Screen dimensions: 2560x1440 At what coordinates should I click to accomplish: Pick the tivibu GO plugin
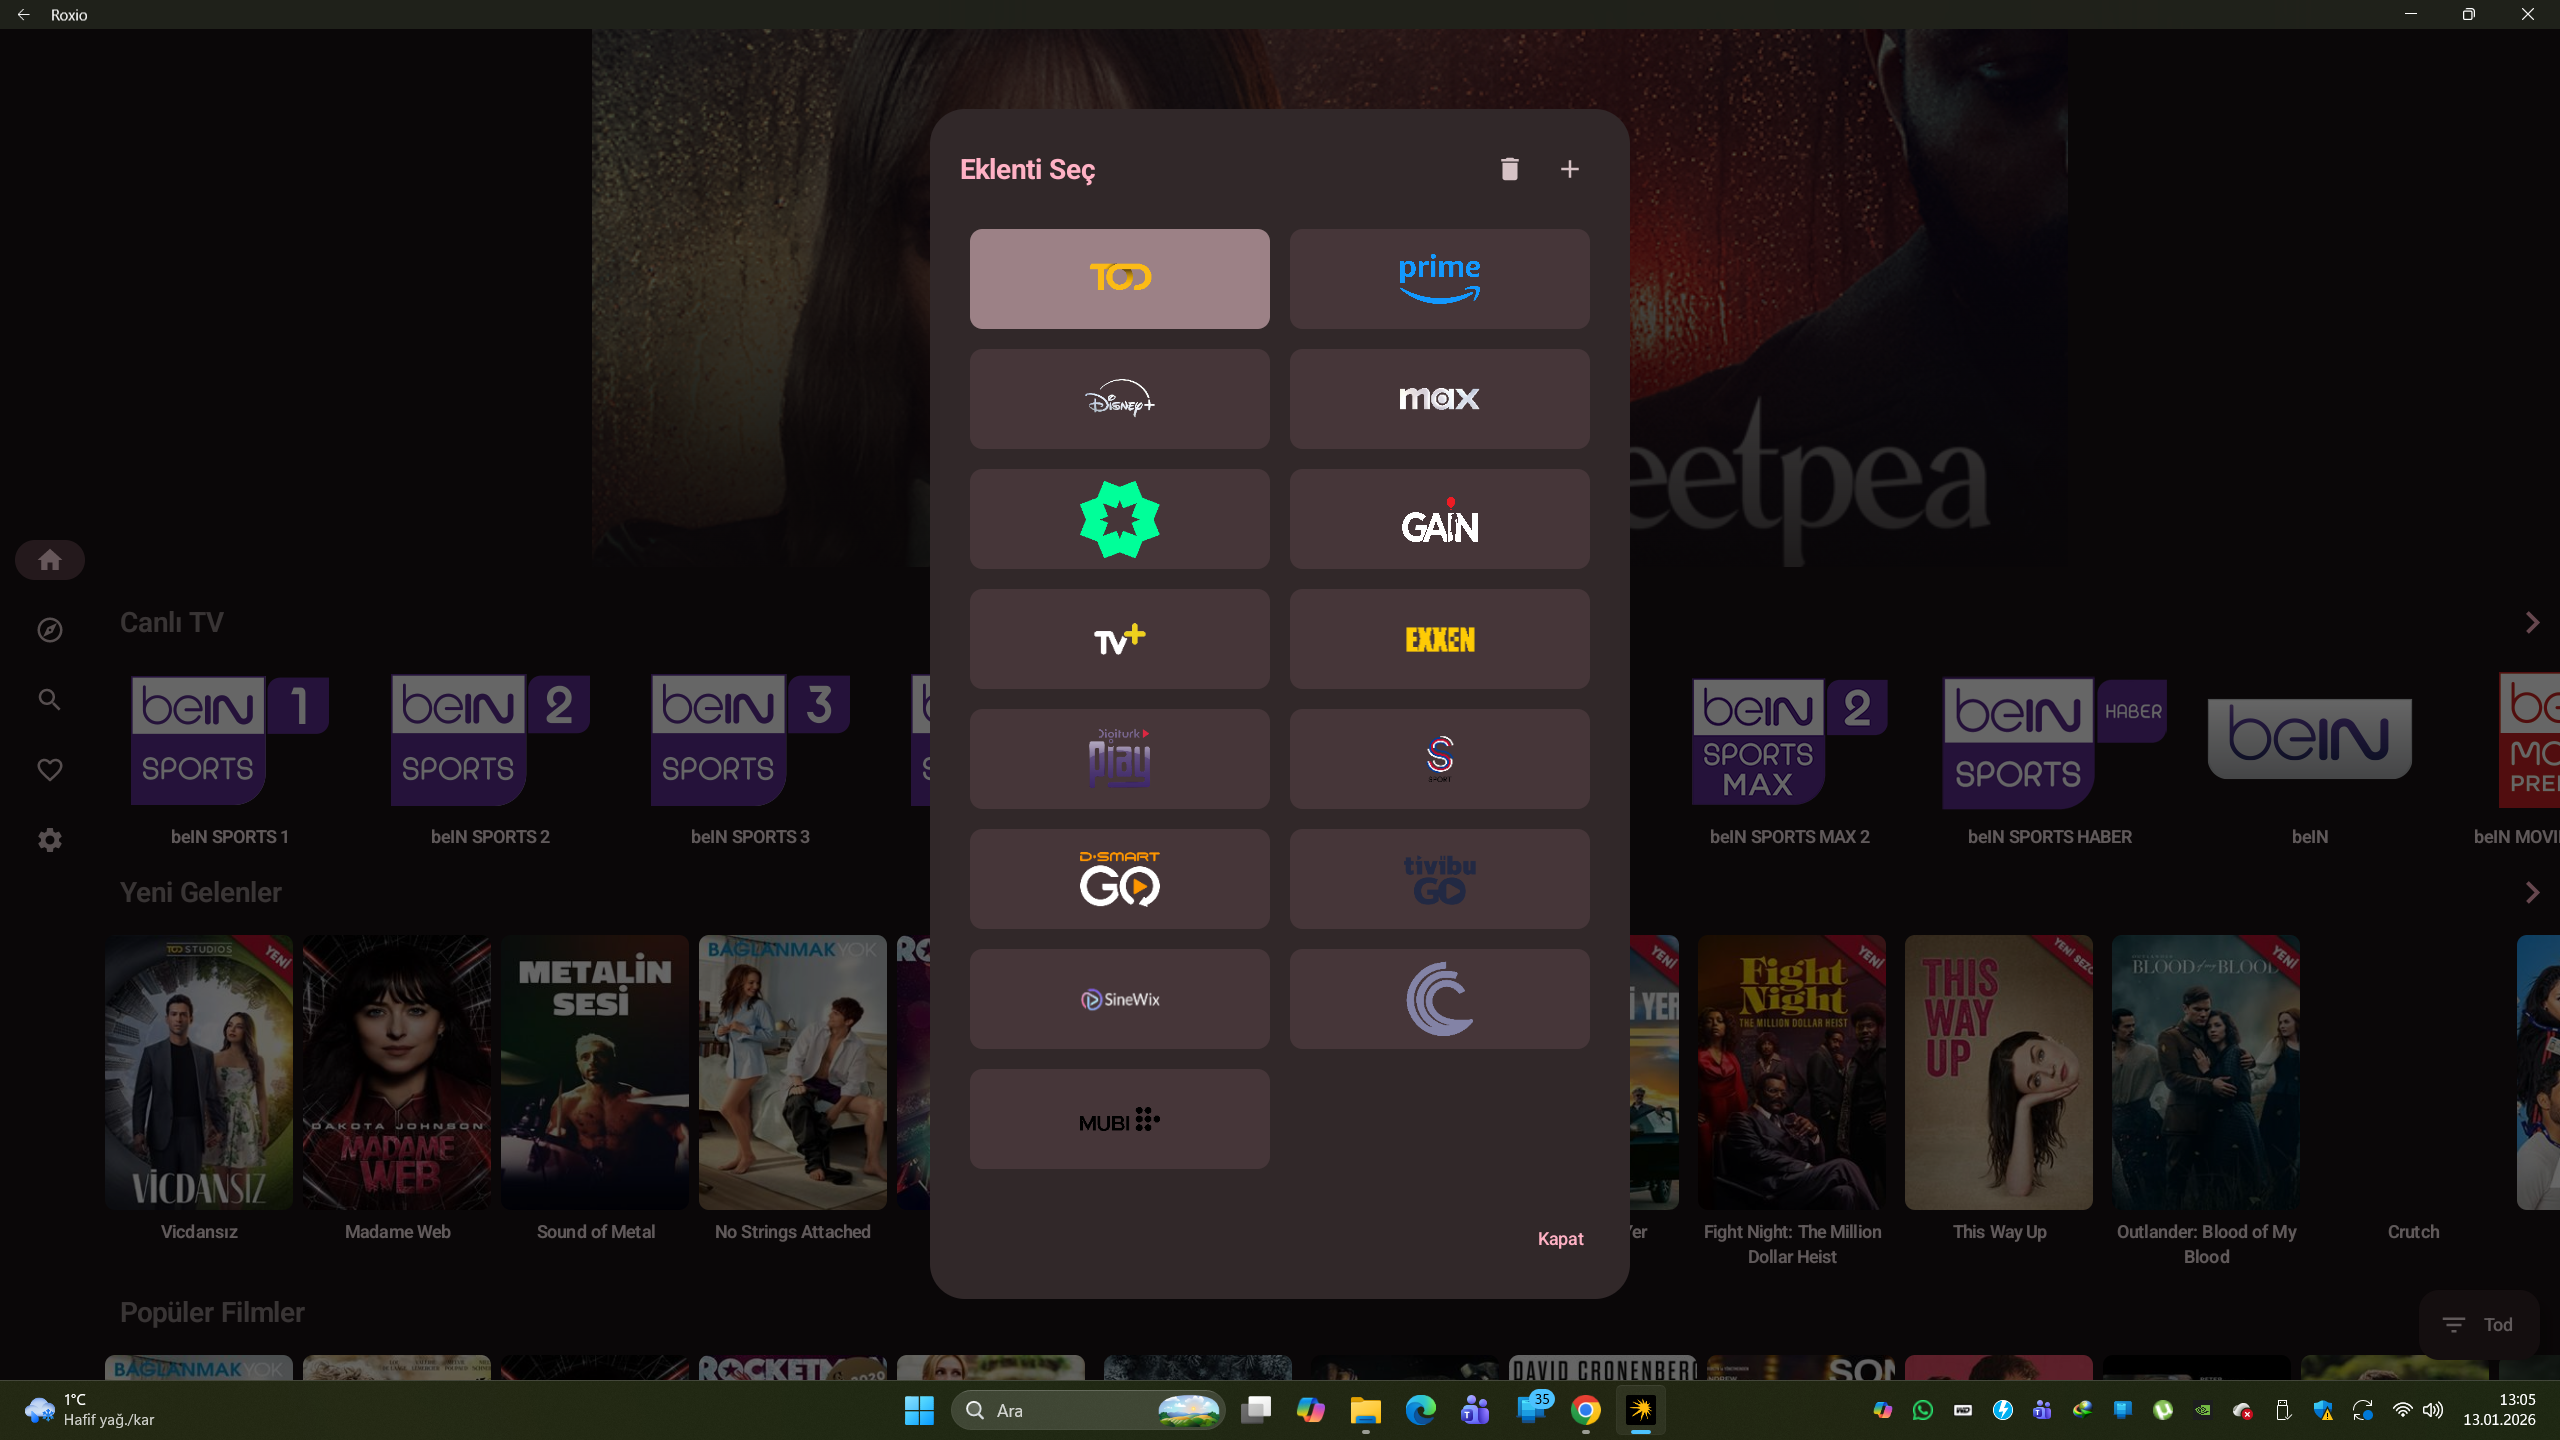tap(1440, 879)
